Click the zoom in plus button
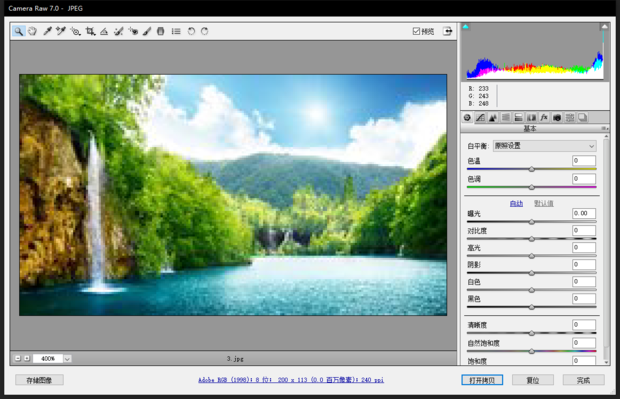The image size is (620, 399). pyautogui.click(x=27, y=359)
